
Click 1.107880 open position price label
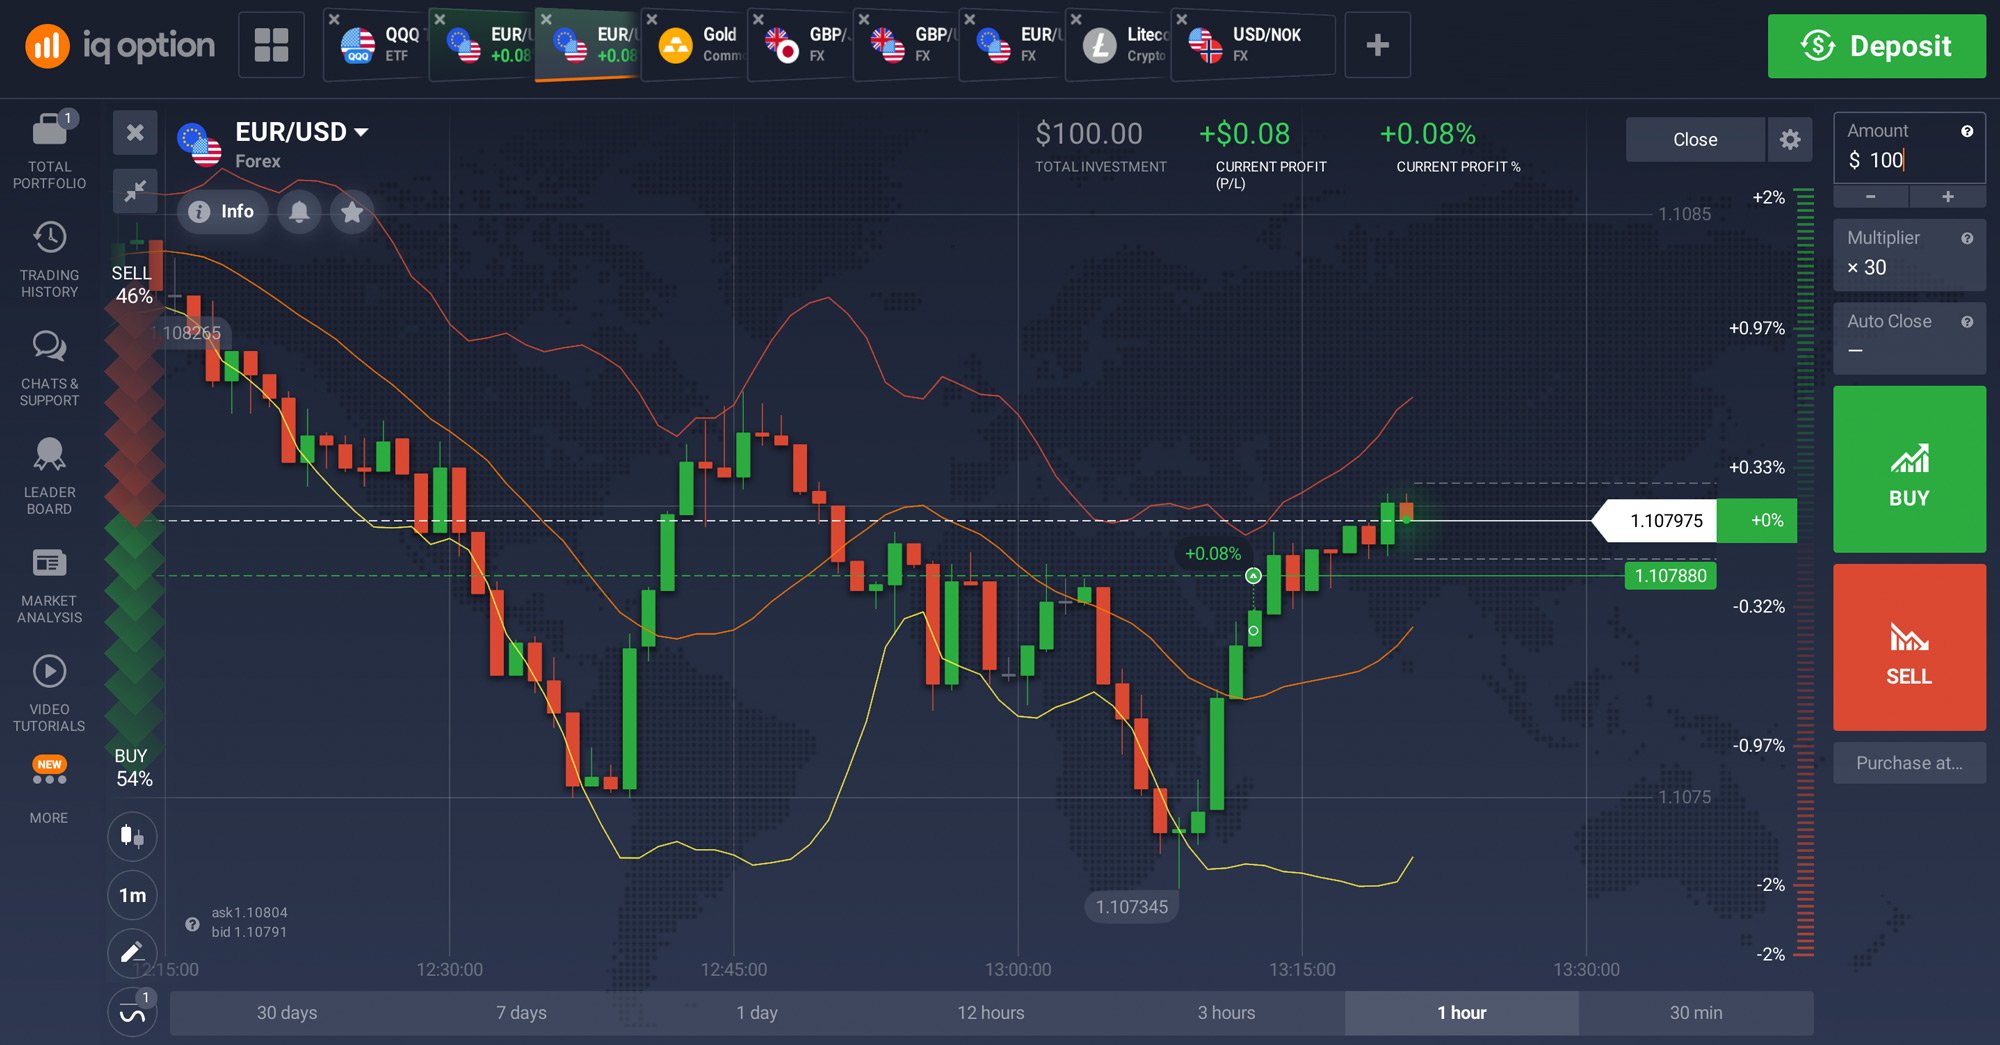pos(1670,576)
